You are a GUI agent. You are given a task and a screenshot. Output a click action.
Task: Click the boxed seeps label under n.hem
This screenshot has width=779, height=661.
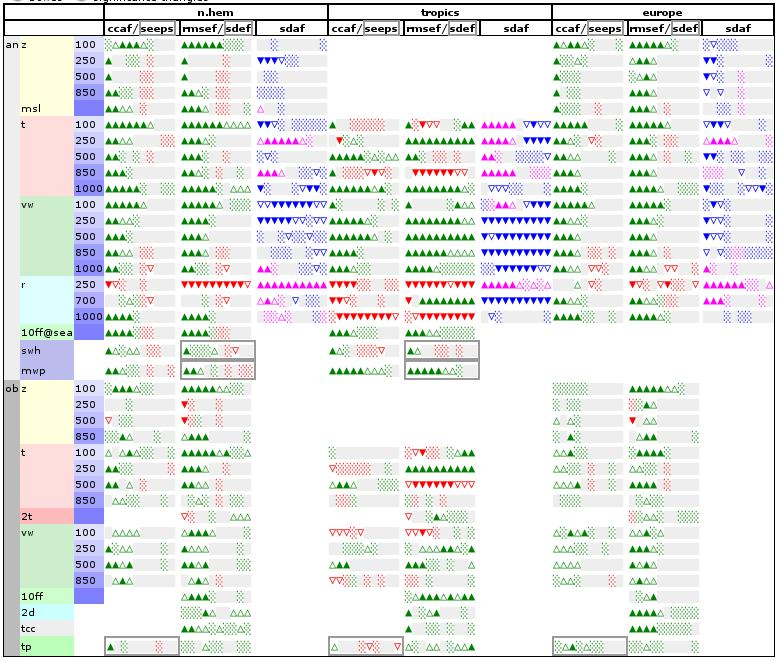(x=157, y=28)
